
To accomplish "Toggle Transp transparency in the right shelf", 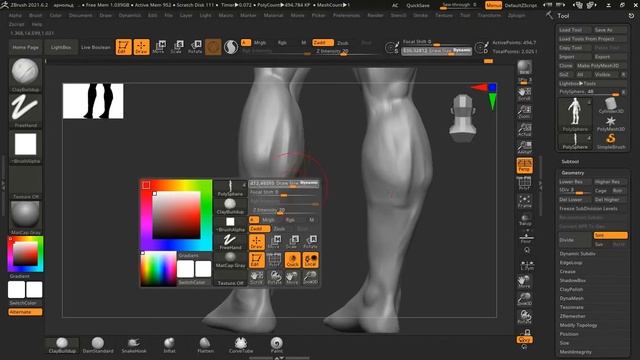I will (525, 220).
